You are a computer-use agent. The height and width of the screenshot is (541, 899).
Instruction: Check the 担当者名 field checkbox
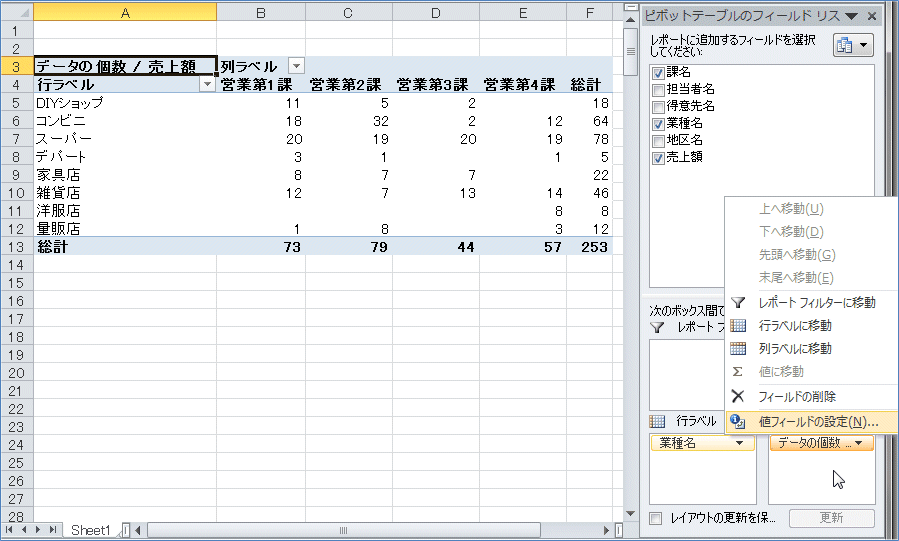click(x=658, y=90)
